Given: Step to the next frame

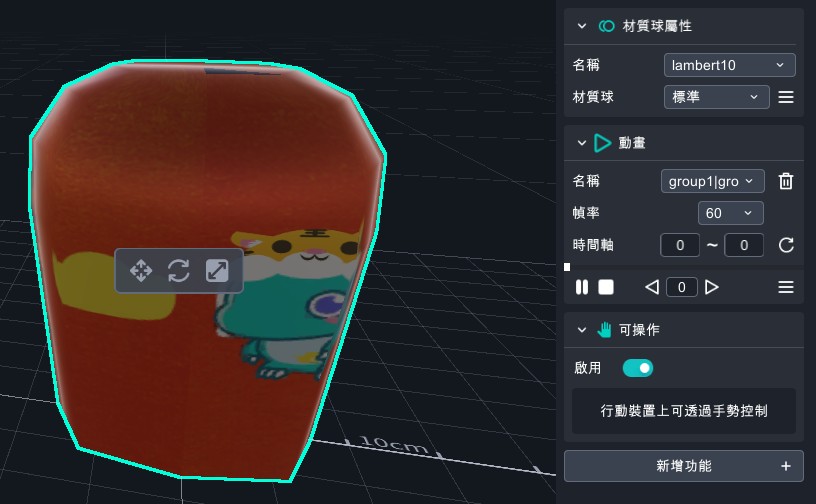Looking at the screenshot, I should click(x=712, y=287).
